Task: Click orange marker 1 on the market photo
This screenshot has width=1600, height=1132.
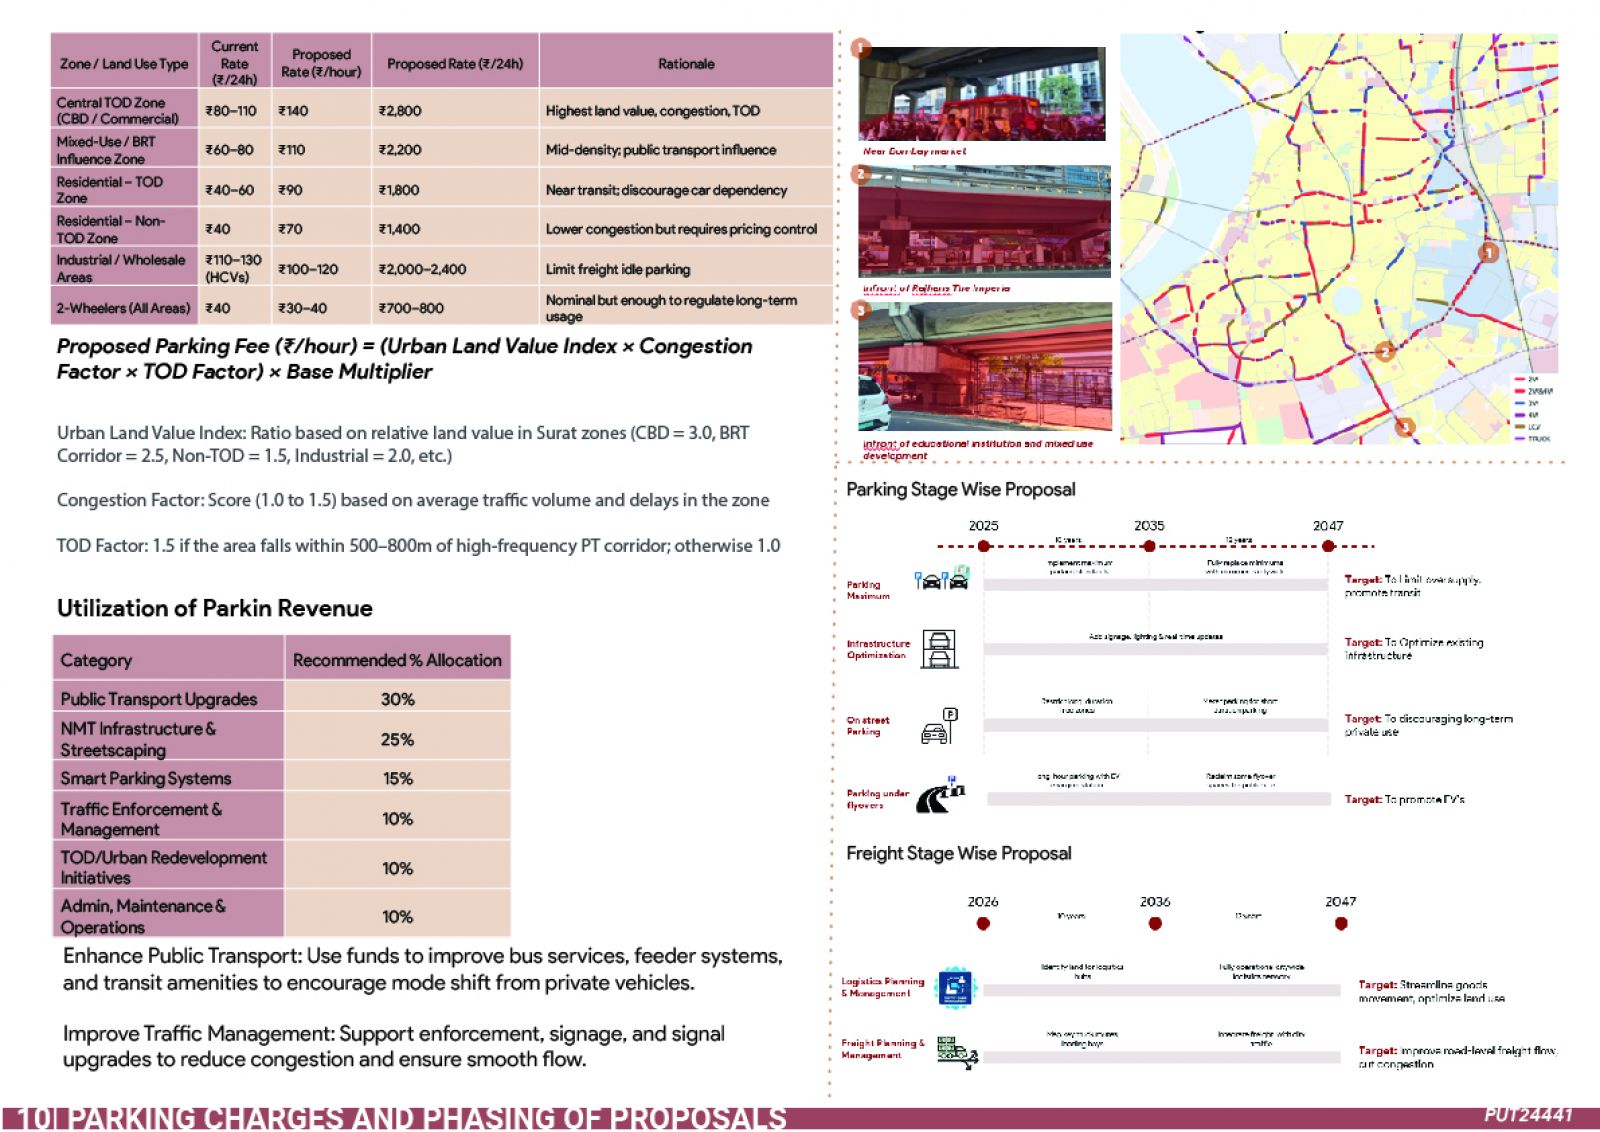Action: (861, 48)
